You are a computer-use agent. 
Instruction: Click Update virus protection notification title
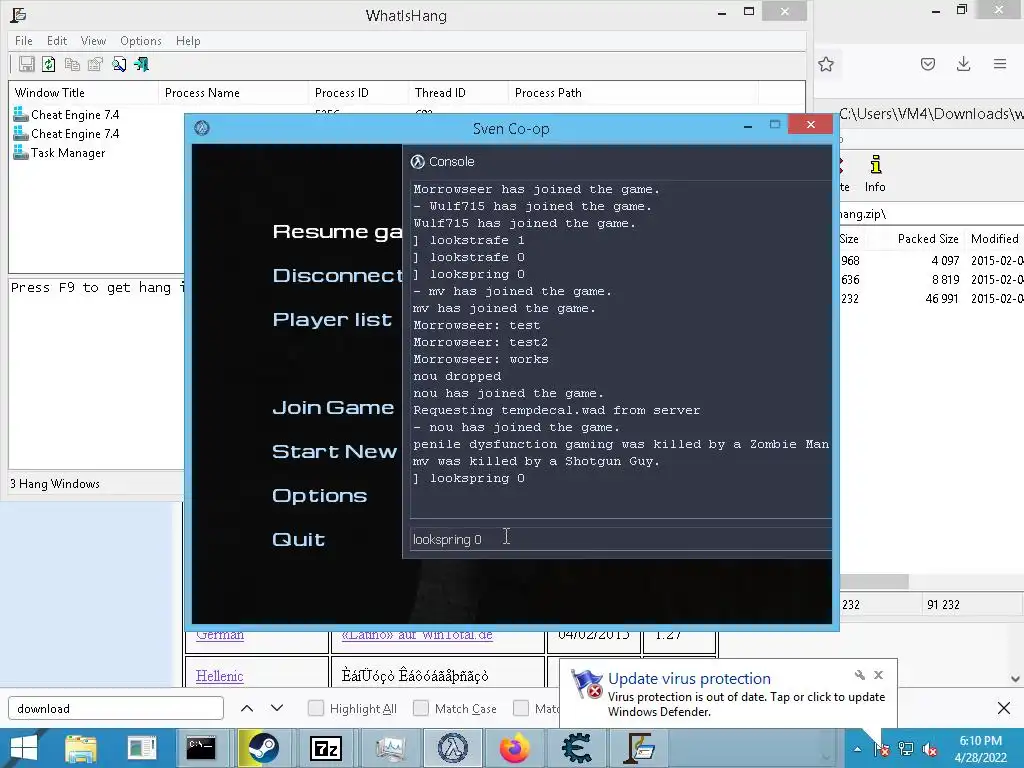[689, 679]
